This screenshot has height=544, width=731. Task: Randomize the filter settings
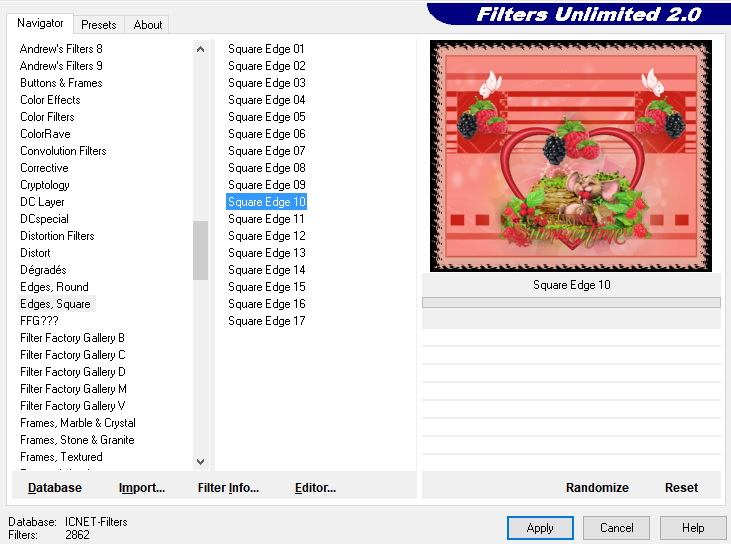pyautogui.click(x=597, y=488)
